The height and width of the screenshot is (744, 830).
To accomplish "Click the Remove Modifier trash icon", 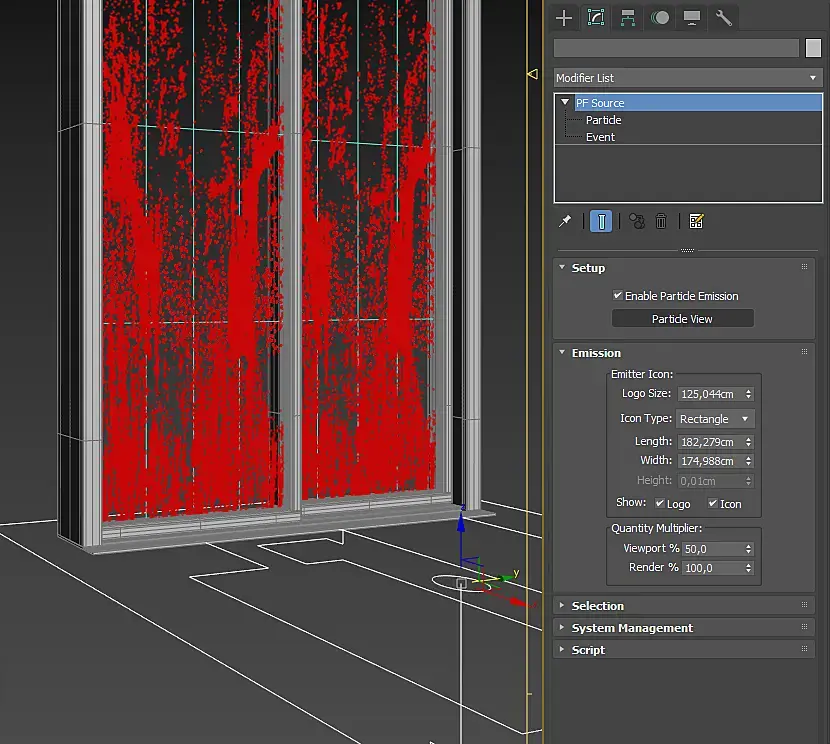I will click(661, 221).
